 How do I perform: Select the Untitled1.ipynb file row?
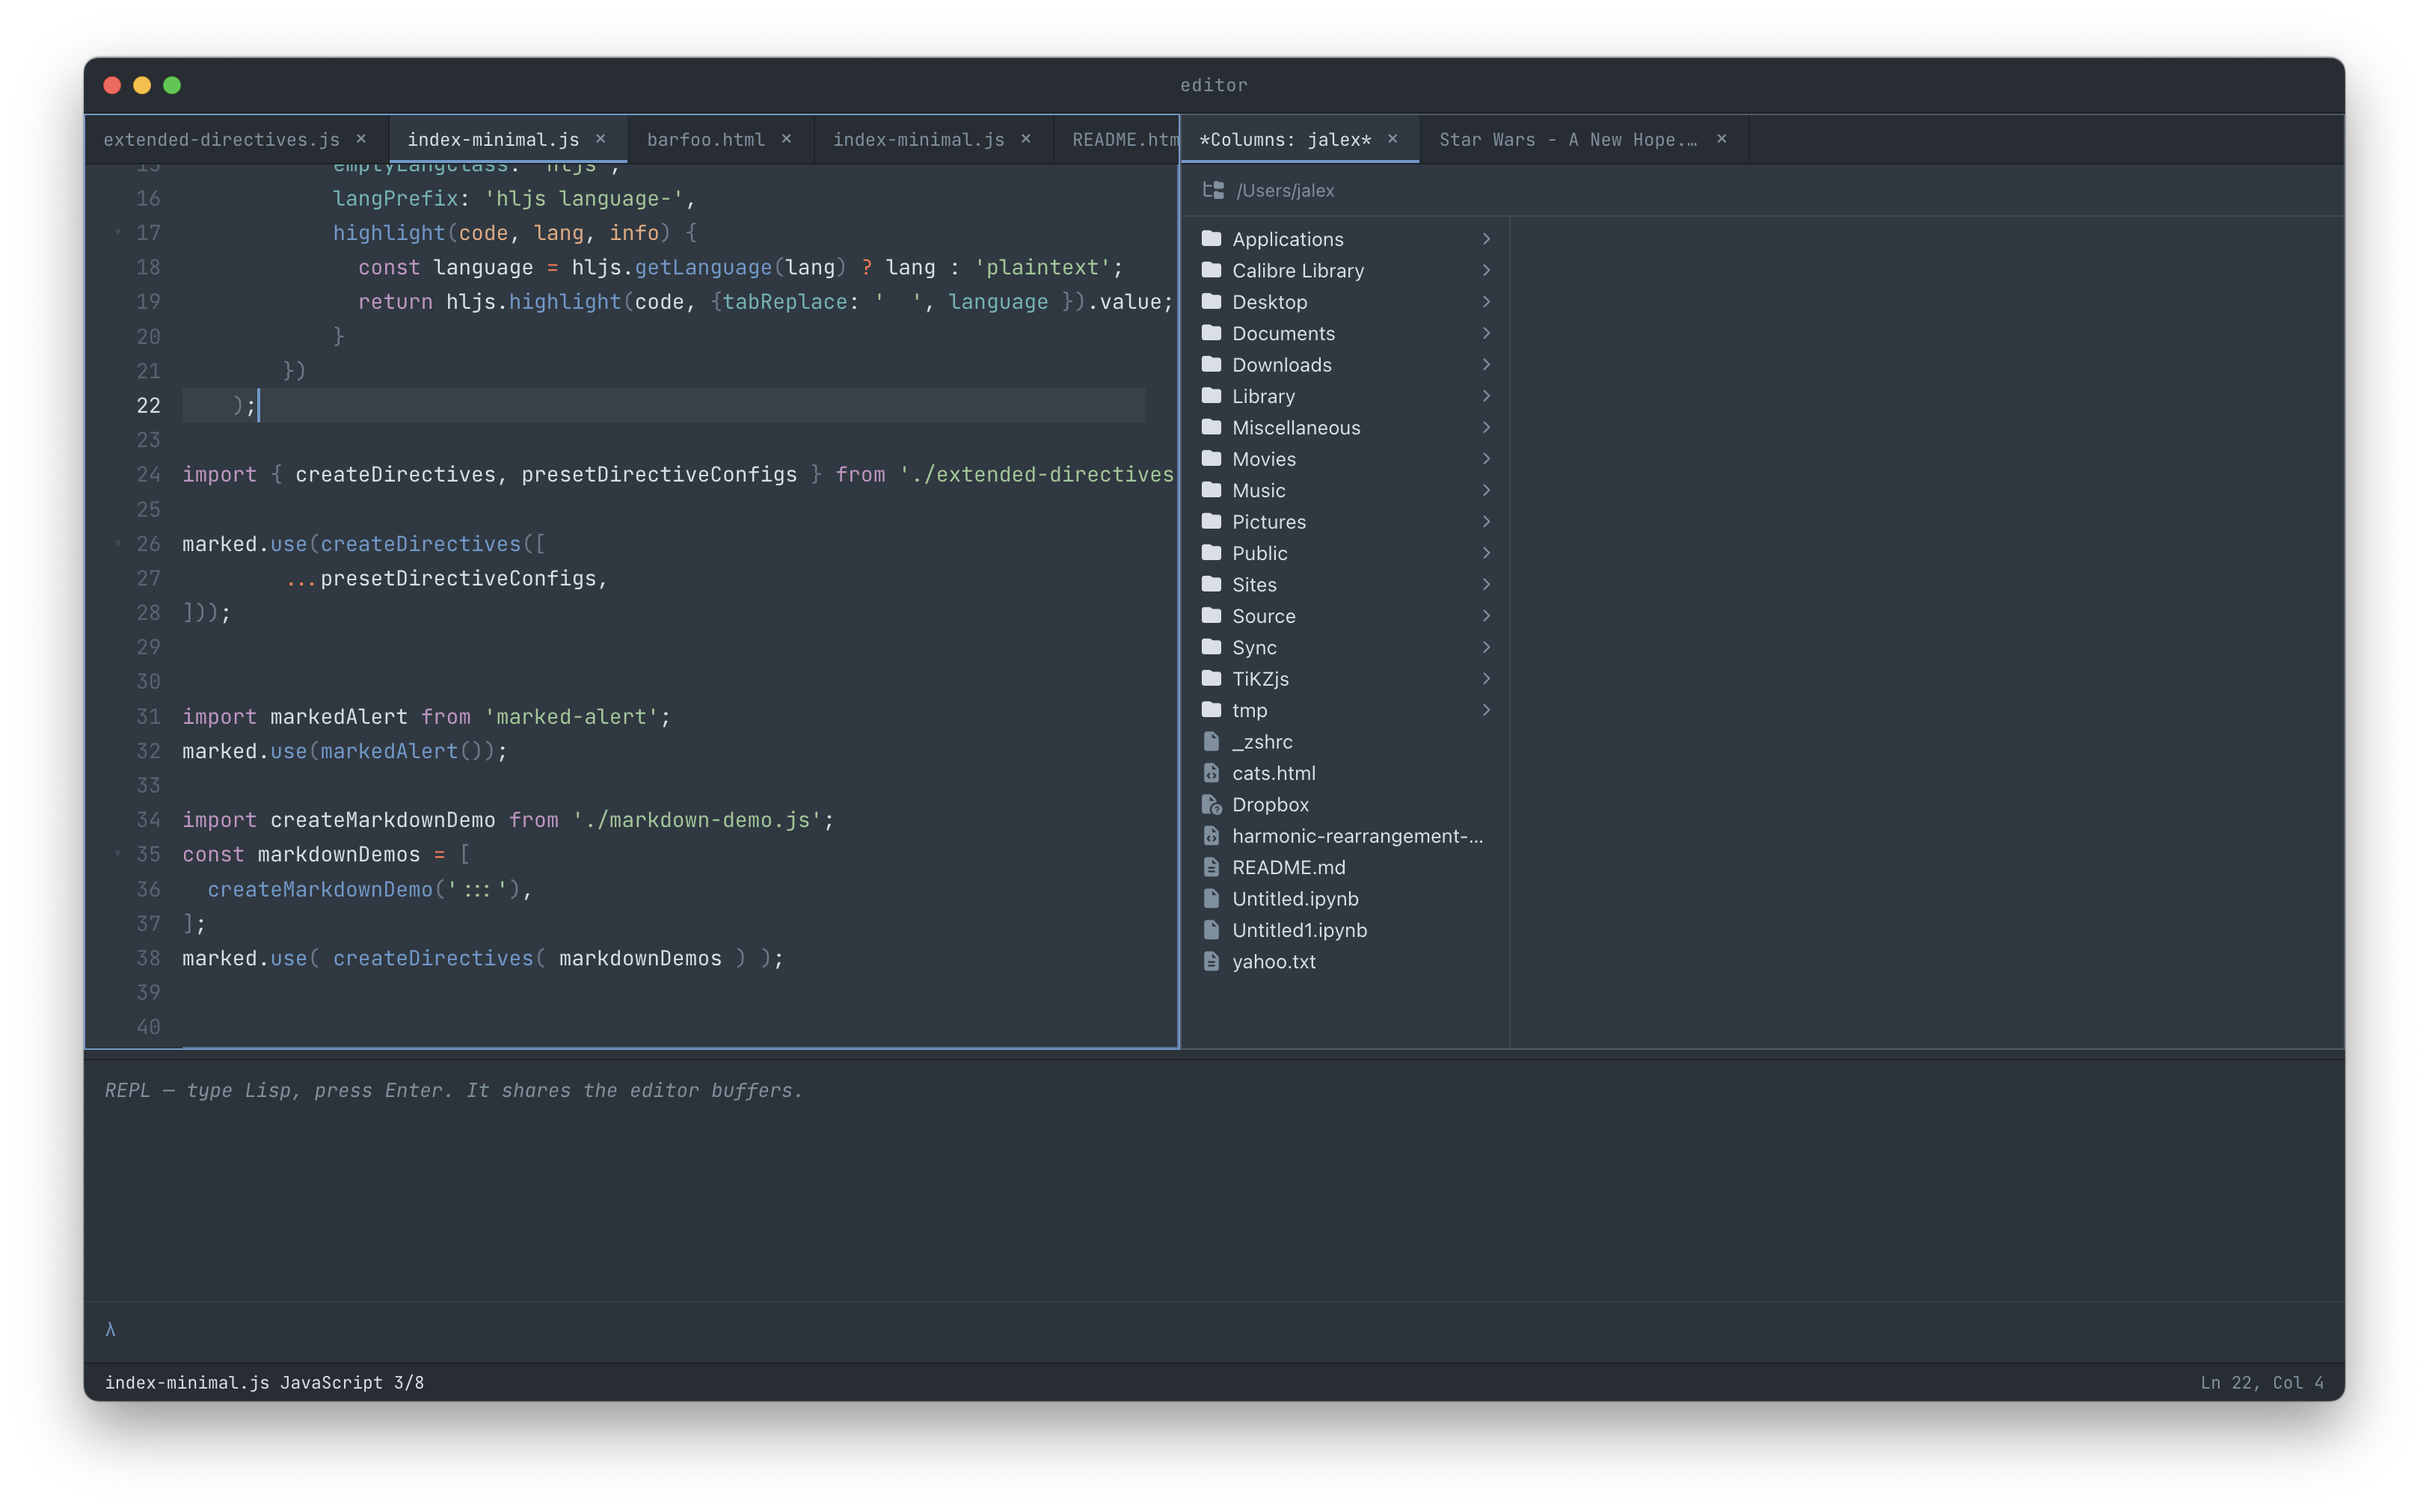[x=1345, y=930]
